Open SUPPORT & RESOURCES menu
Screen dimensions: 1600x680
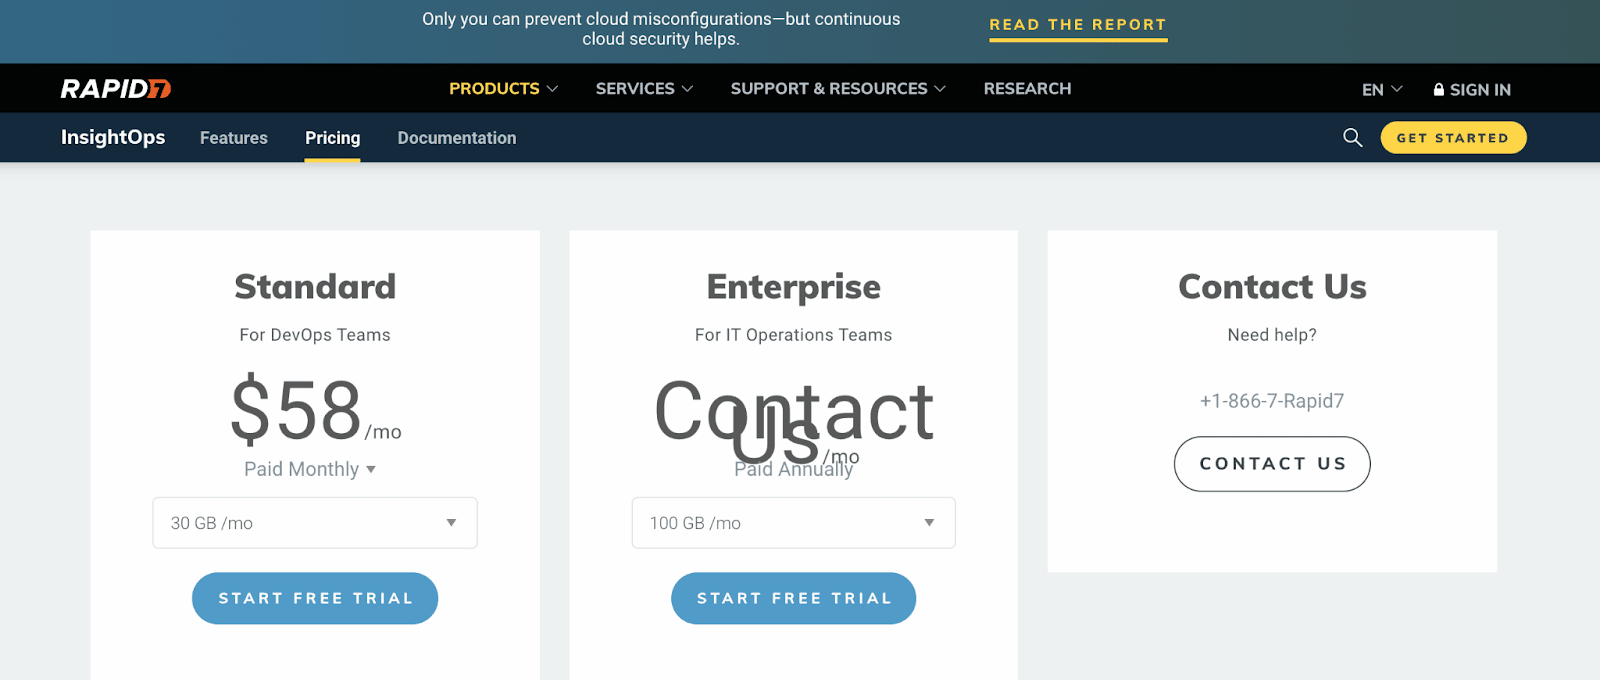click(x=838, y=89)
